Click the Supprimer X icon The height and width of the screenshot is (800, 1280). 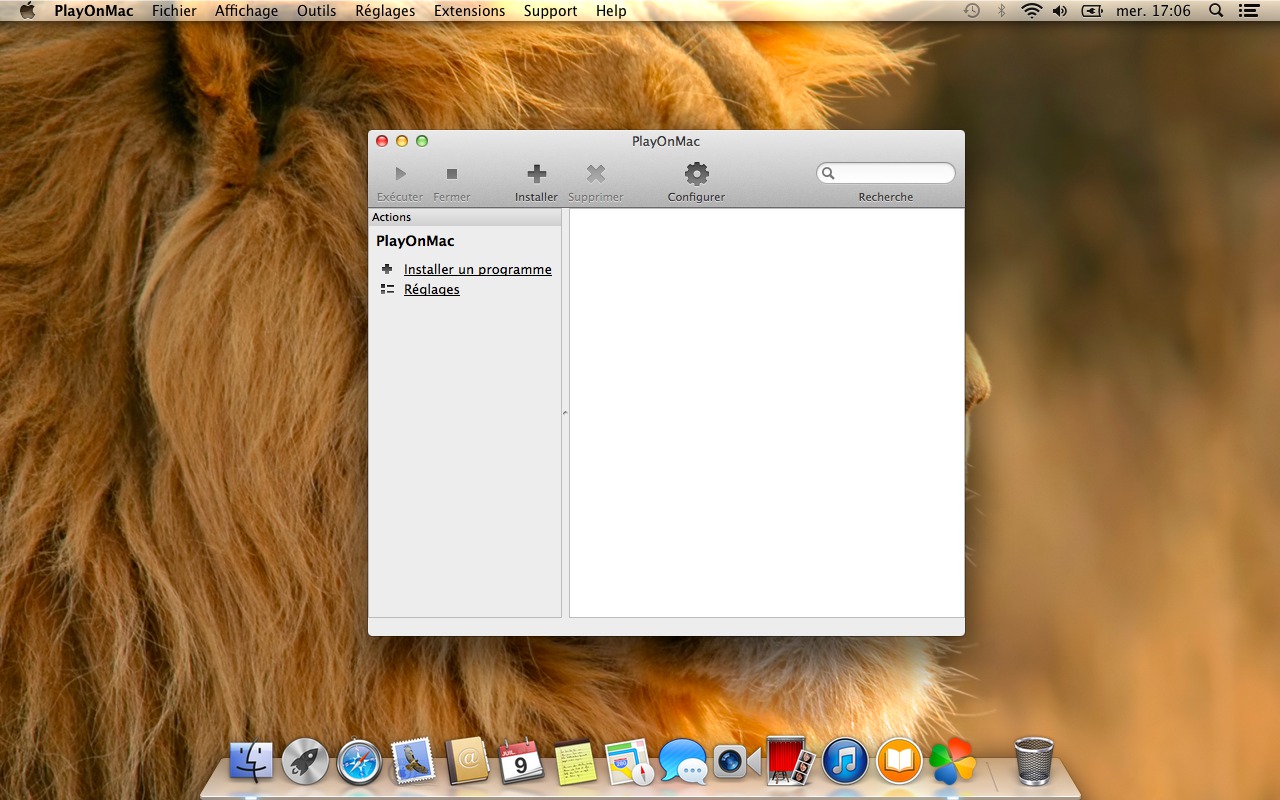(x=596, y=174)
